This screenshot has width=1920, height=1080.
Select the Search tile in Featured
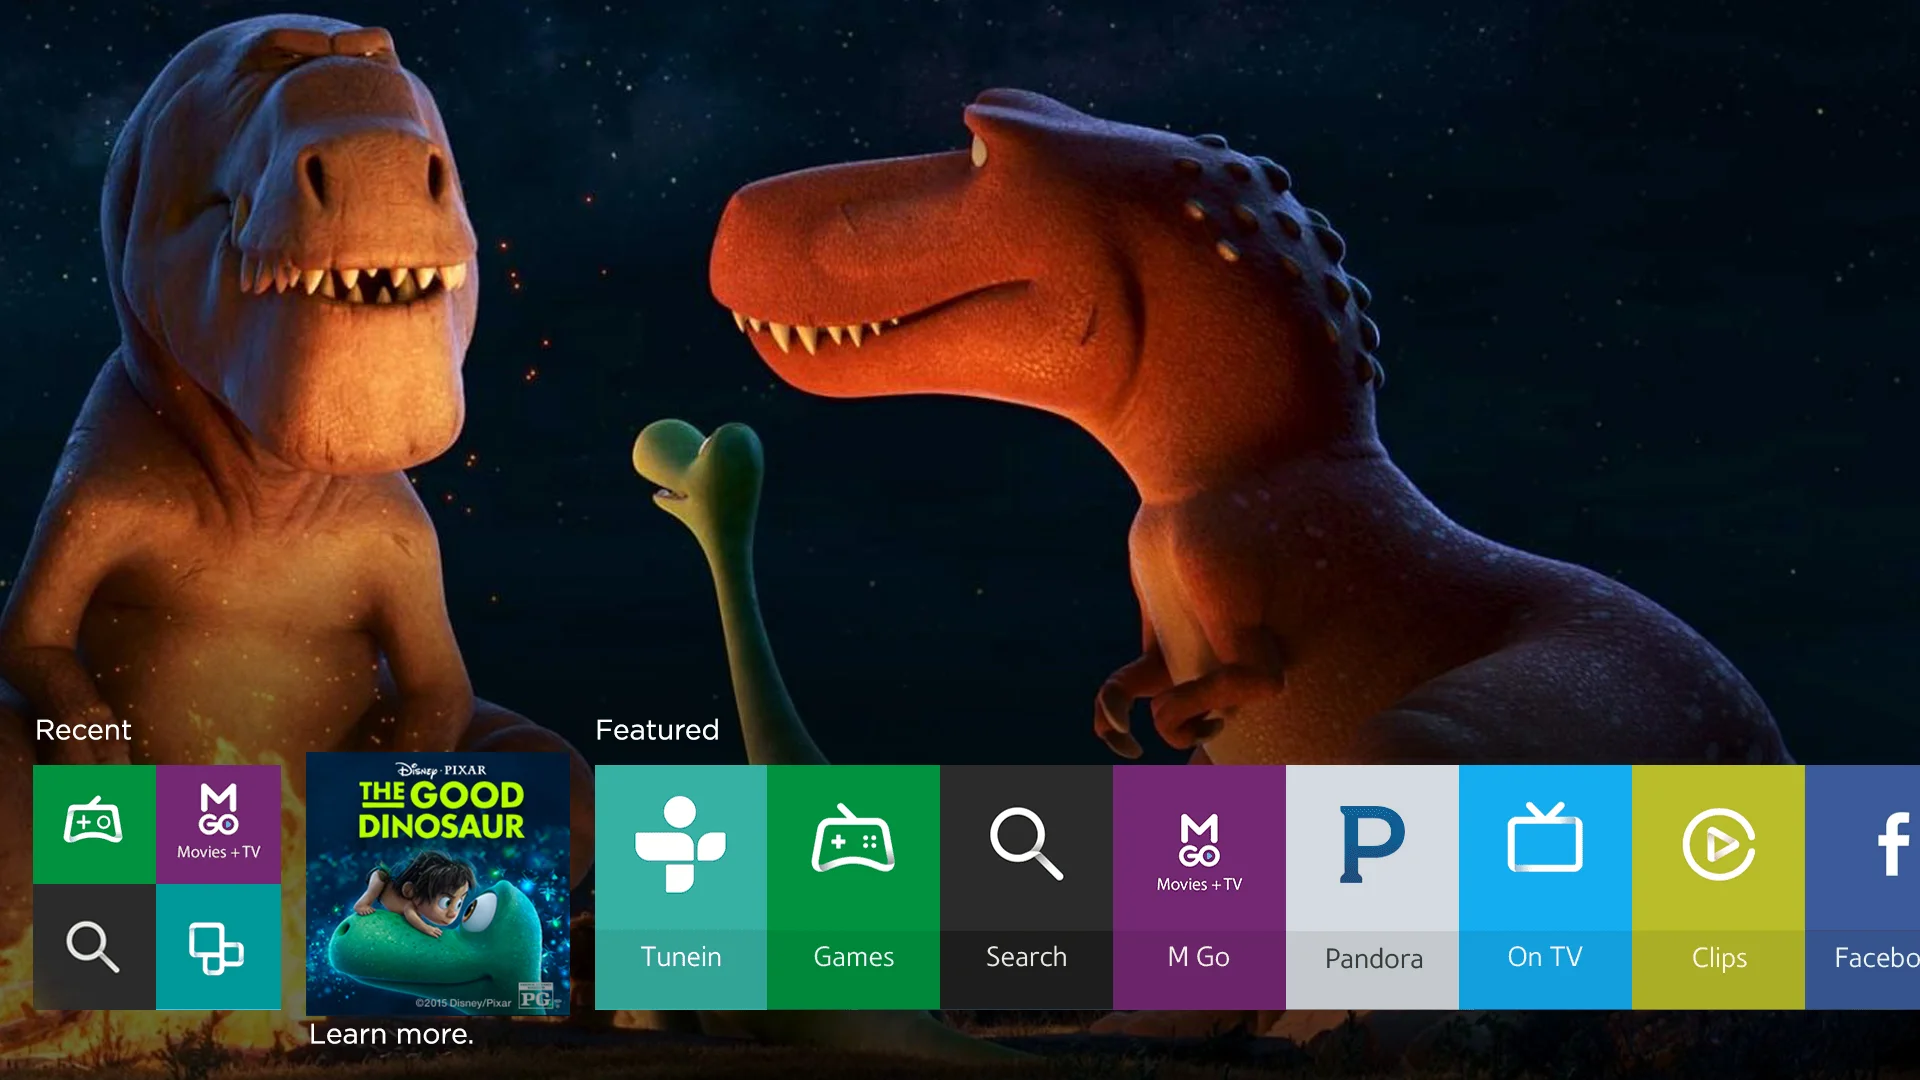[x=1026, y=887]
